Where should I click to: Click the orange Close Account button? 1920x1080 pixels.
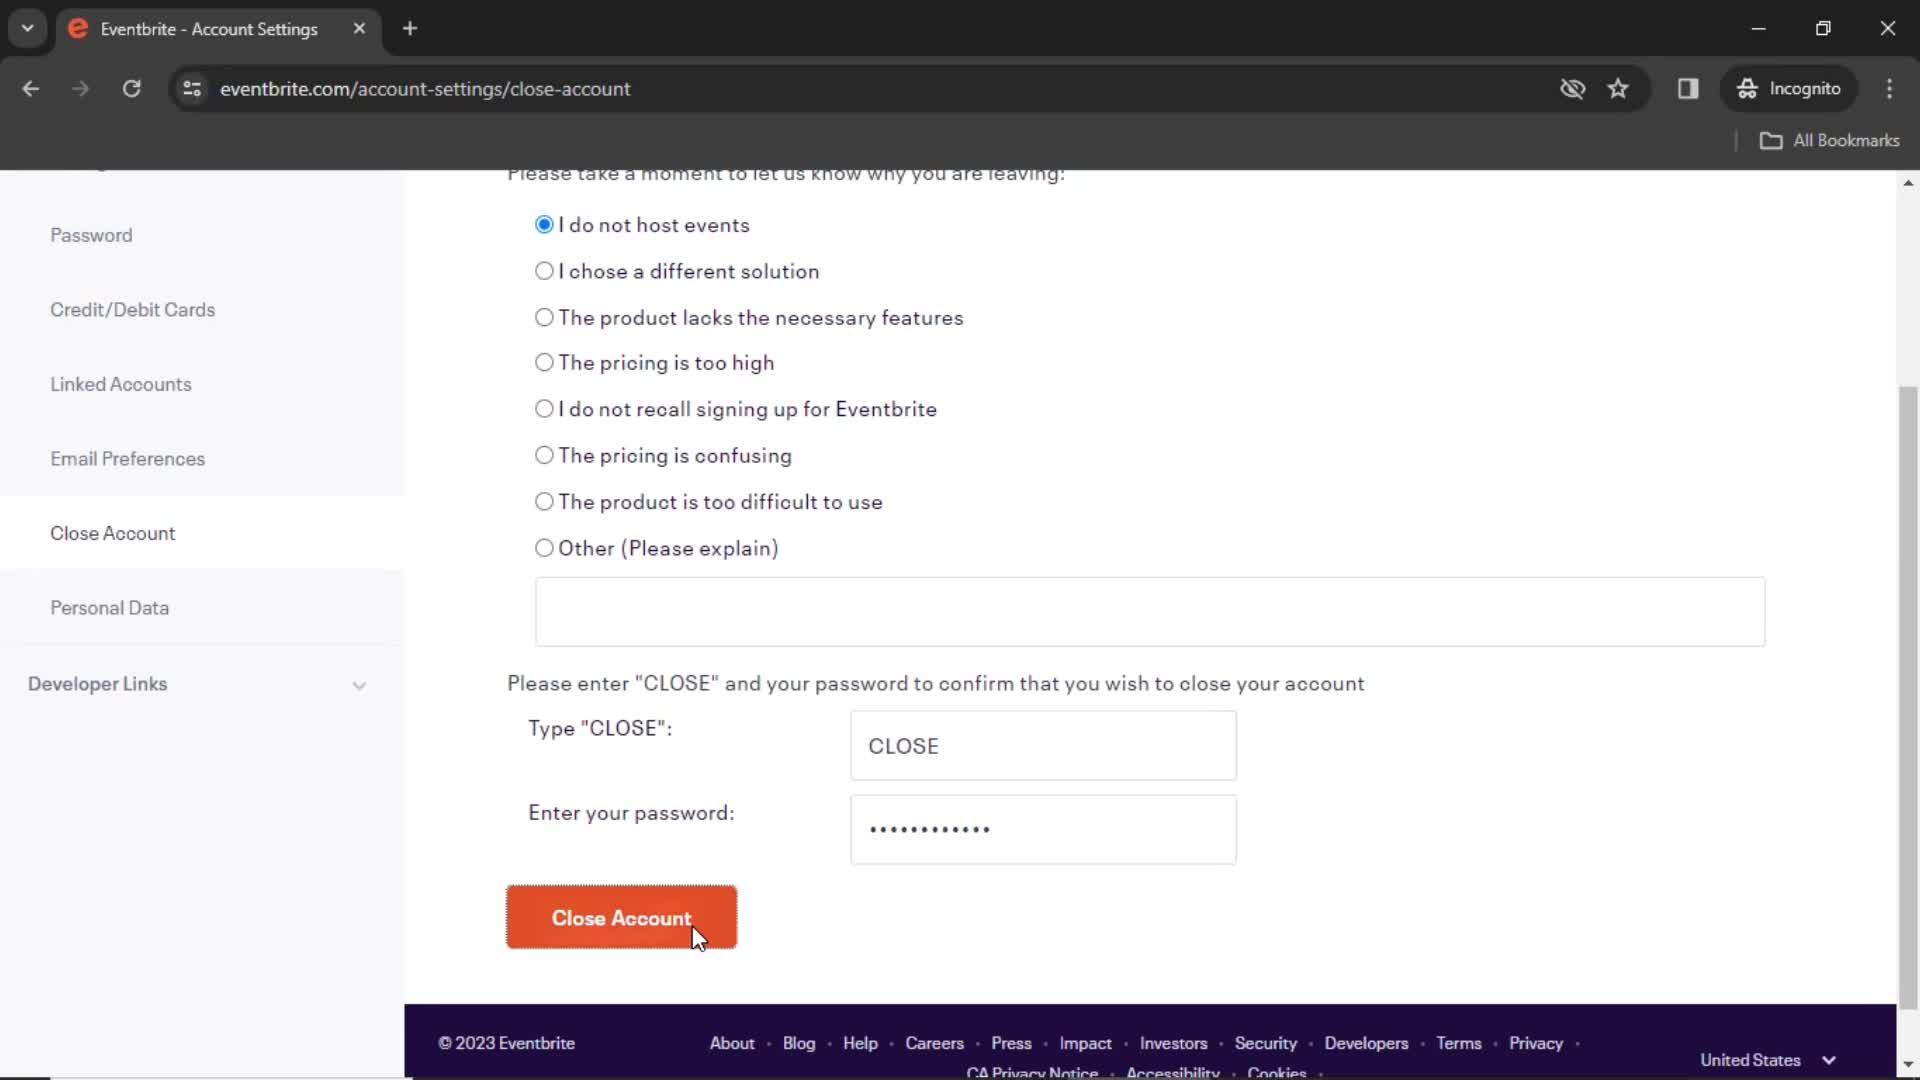(x=621, y=918)
